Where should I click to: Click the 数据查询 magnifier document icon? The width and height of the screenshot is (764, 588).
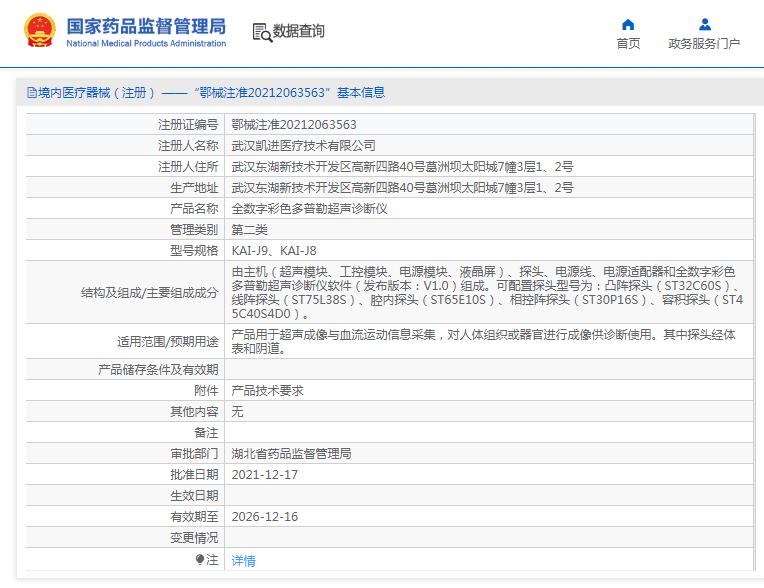pos(262,32)
